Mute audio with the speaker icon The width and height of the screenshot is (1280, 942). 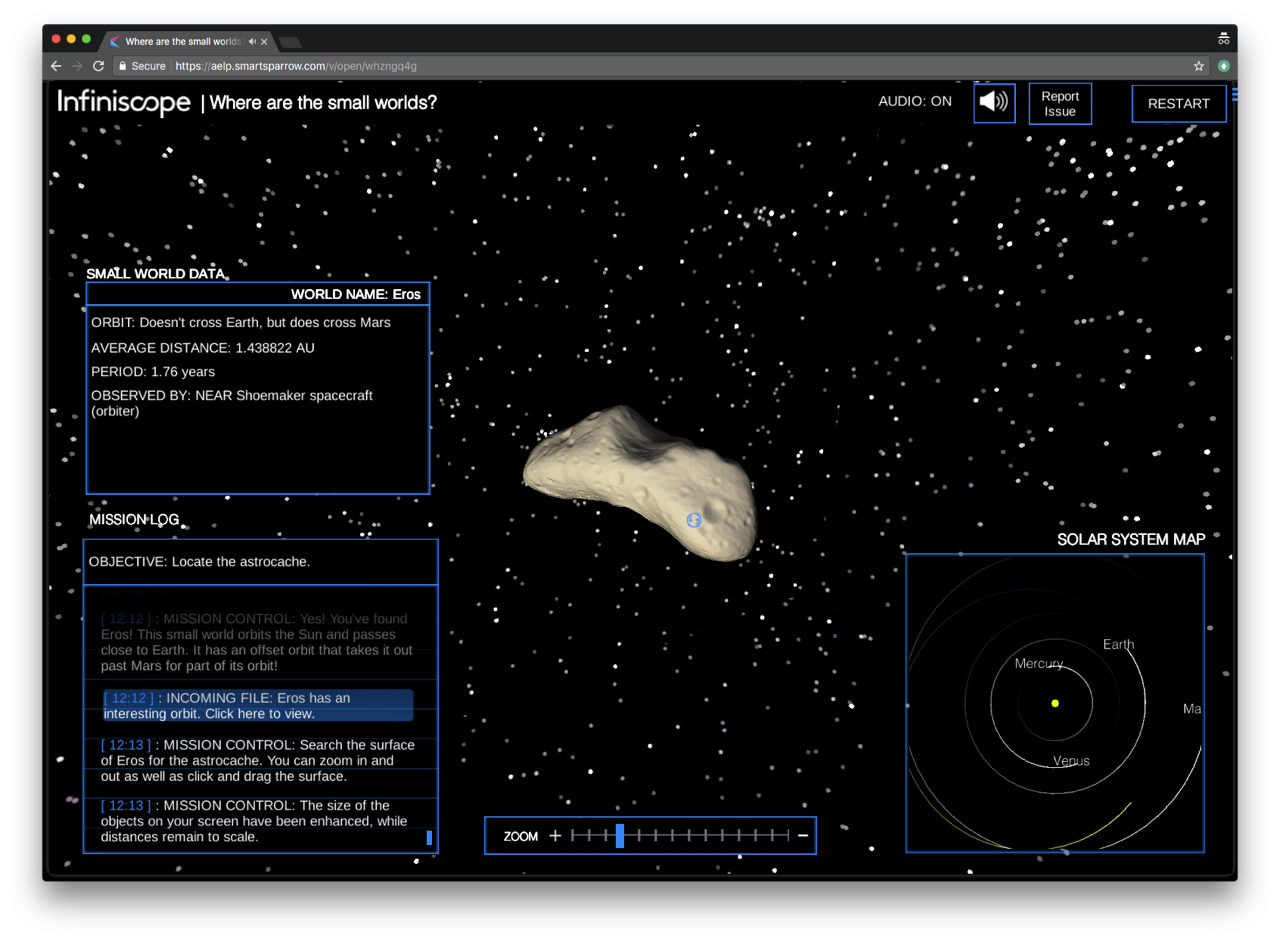994,102
